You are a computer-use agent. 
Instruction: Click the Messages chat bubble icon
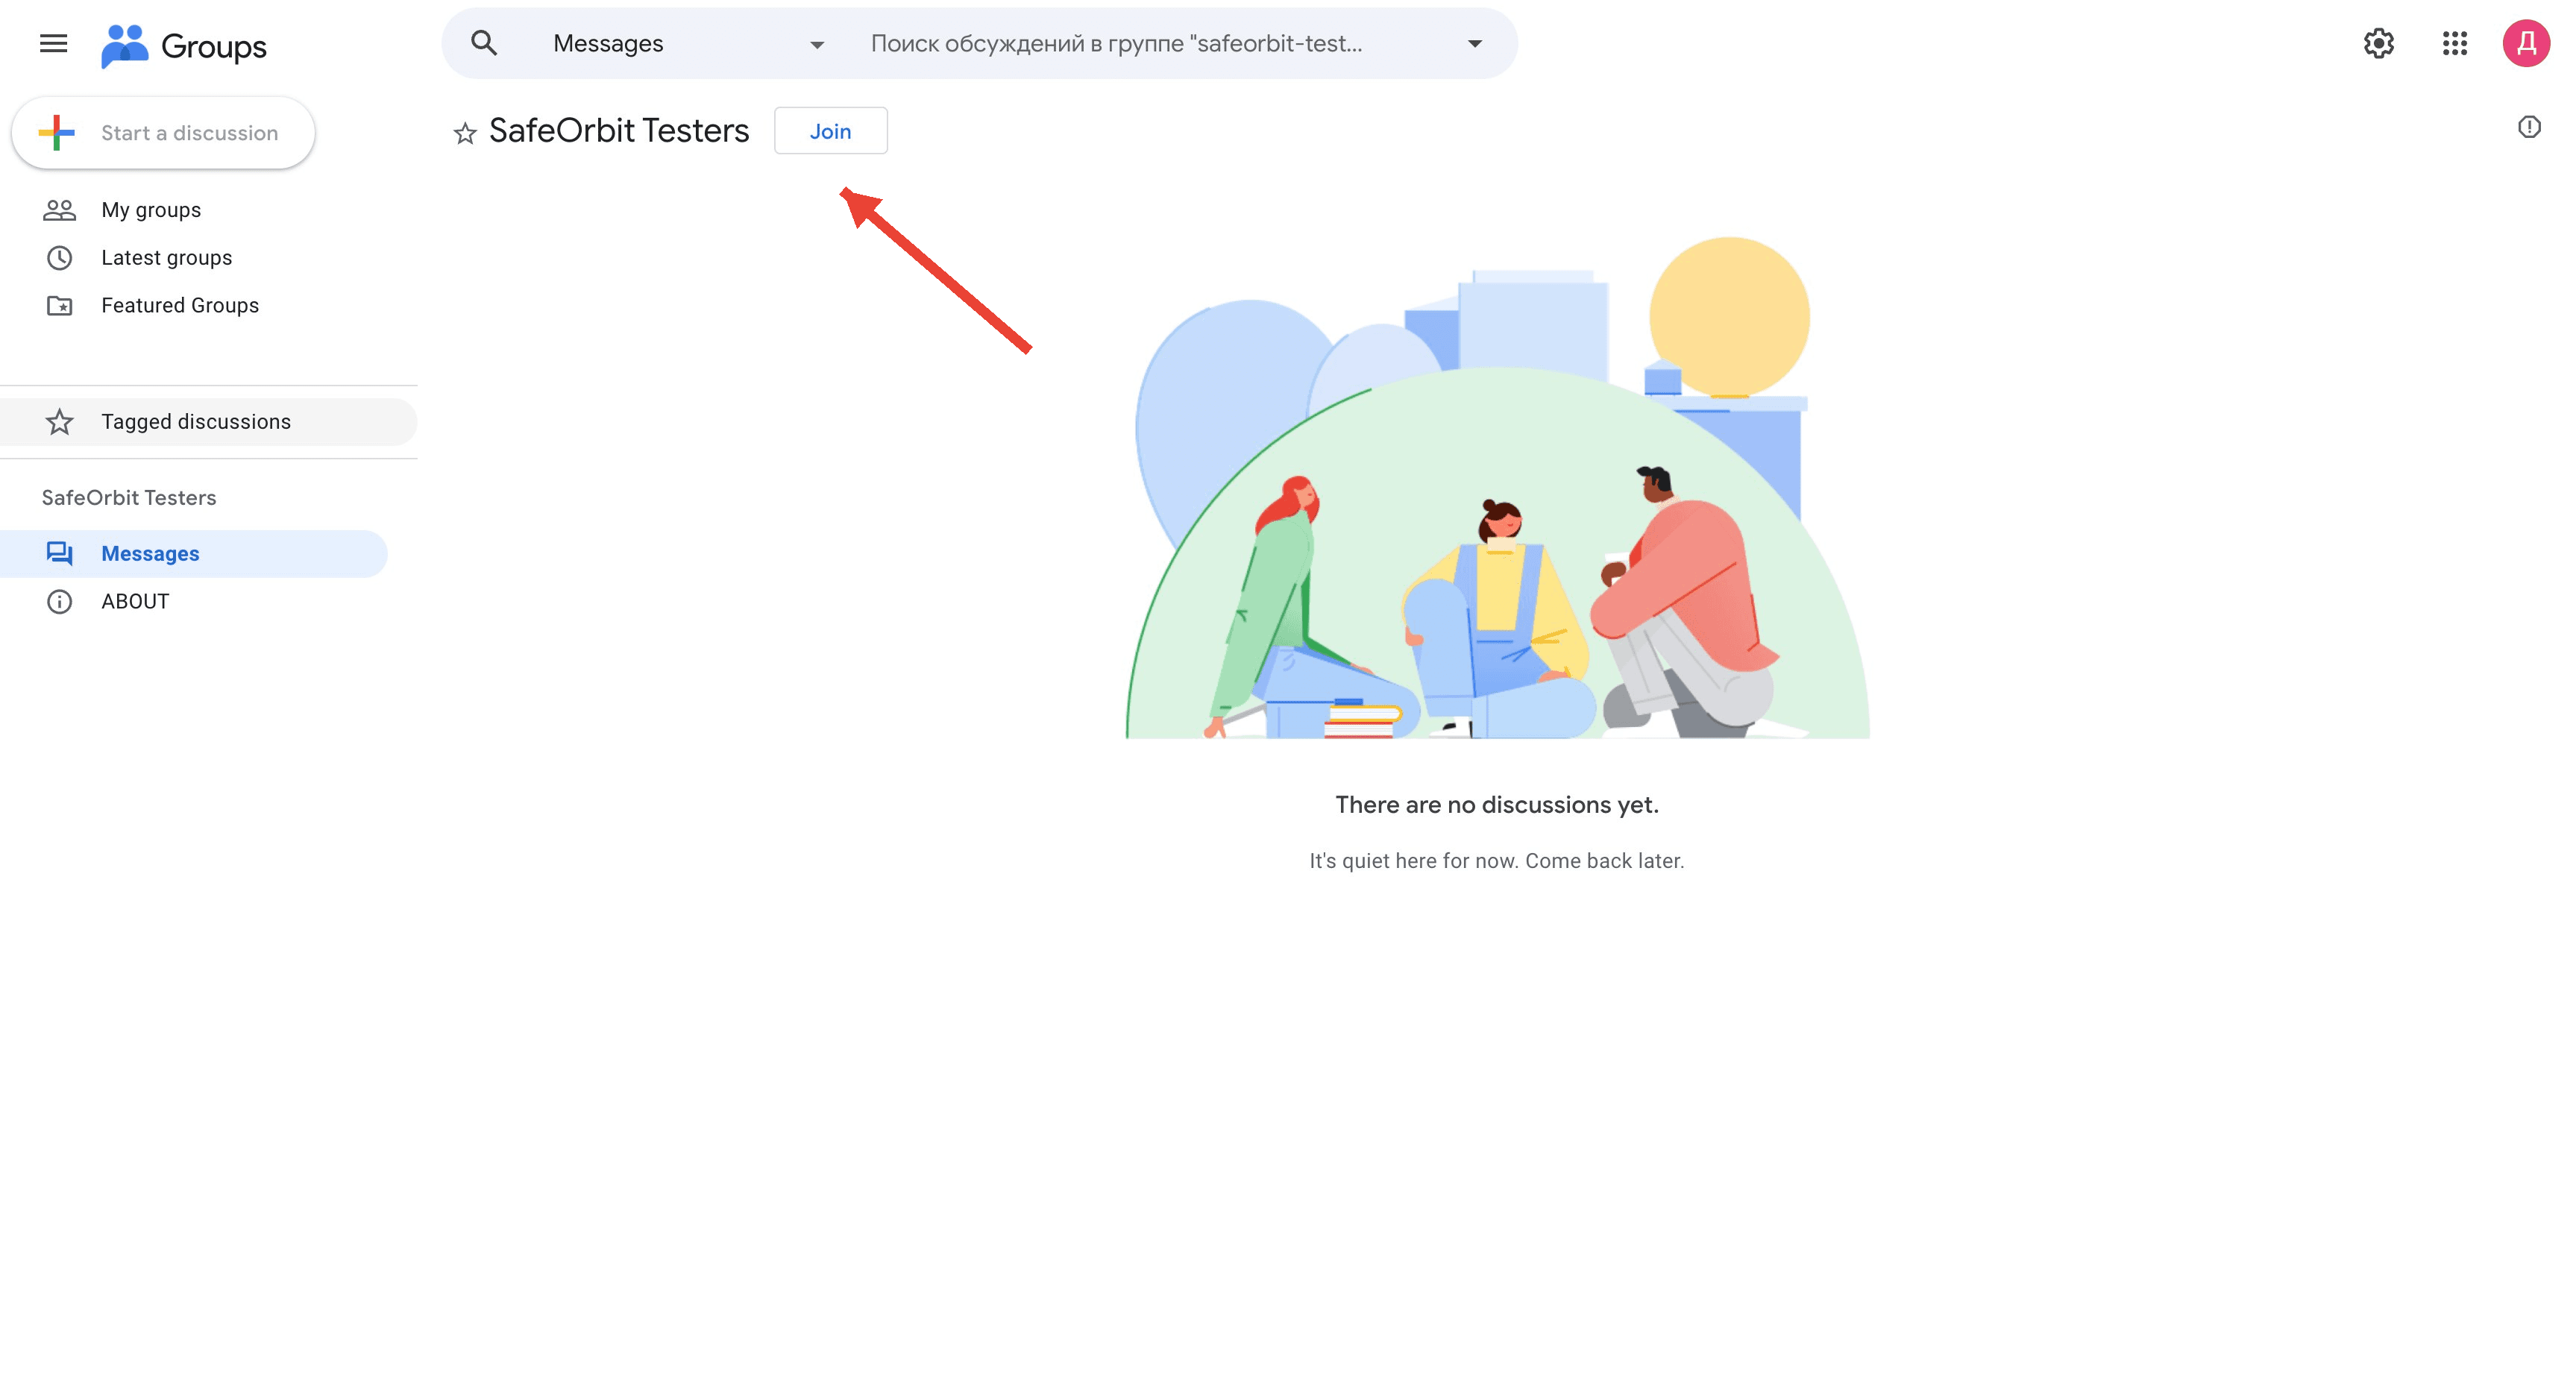[x=59, y=554]
